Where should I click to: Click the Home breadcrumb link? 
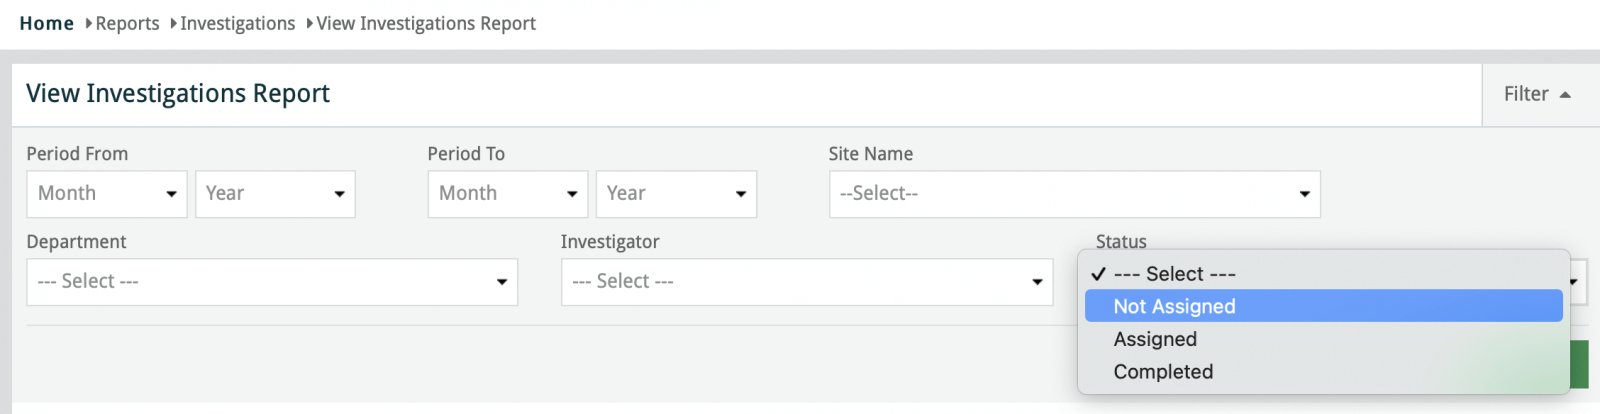click(46, 23)
